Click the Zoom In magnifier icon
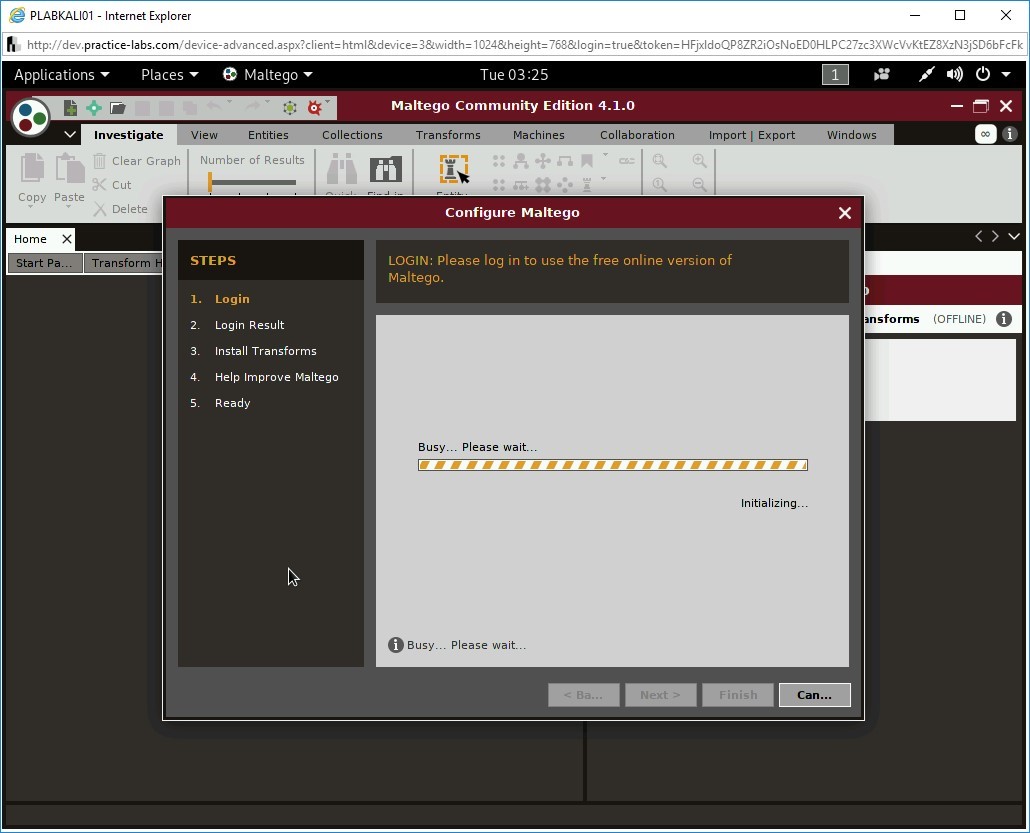 point(698,160)
